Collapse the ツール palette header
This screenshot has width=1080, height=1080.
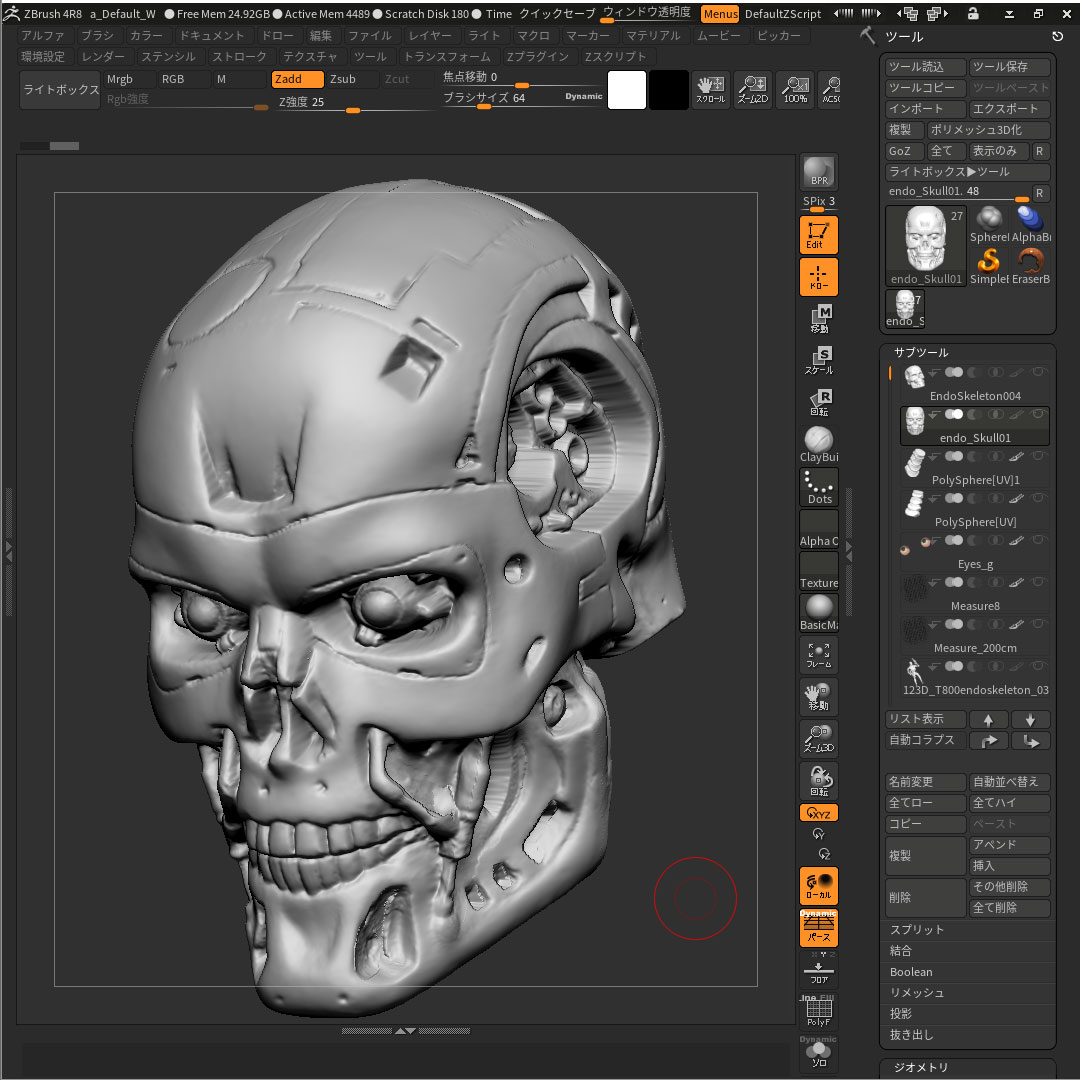click(x=904, y=37)
